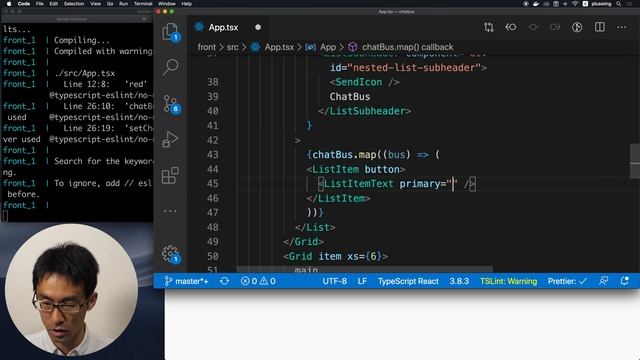Click the Prettier status item

coord(567,281)
